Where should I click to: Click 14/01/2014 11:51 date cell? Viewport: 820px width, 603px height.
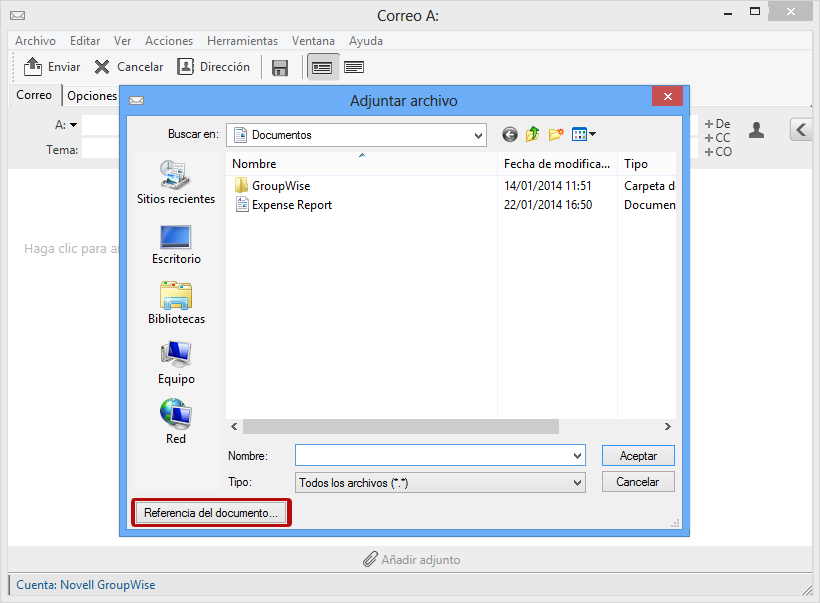(548, 186)
